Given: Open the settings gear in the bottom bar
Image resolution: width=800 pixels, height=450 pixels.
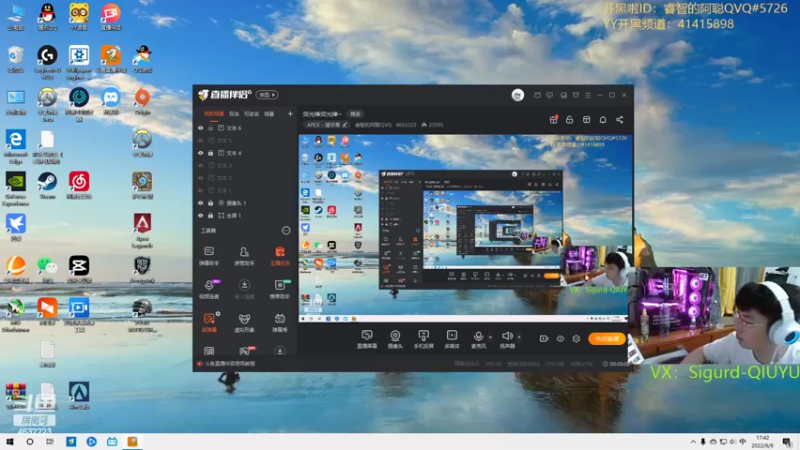Looking at the screenshot, I should click(x=576, y=338).
